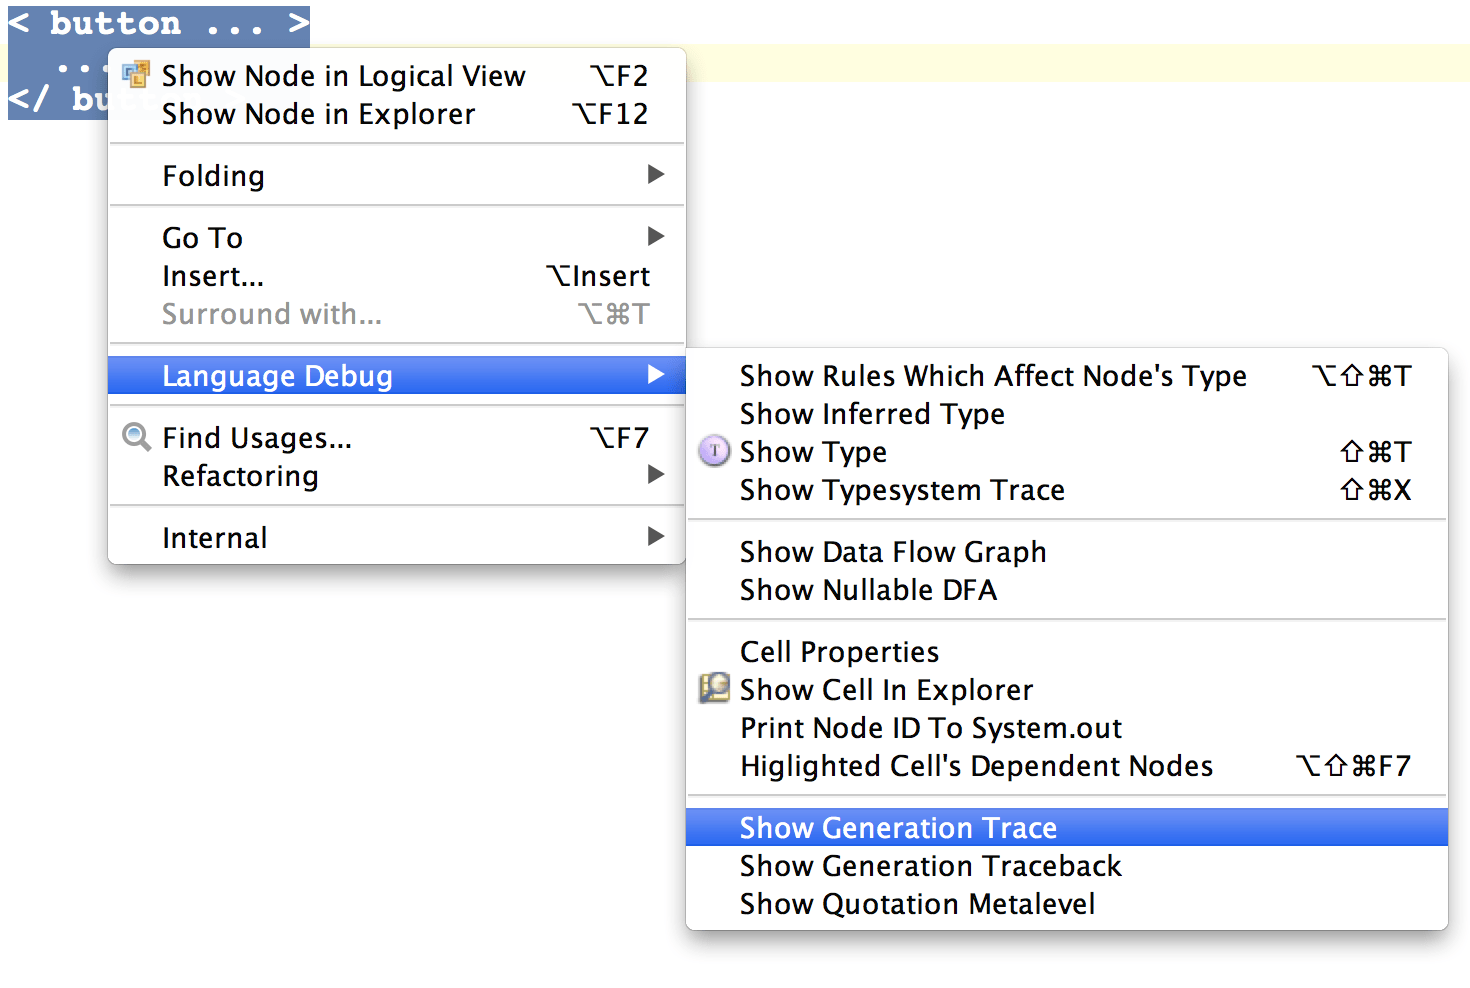Viewport: 1470px width, 988px height.
Task: Select Show Rules Which Affect Node's Type
Action: (x=992, y=376)
